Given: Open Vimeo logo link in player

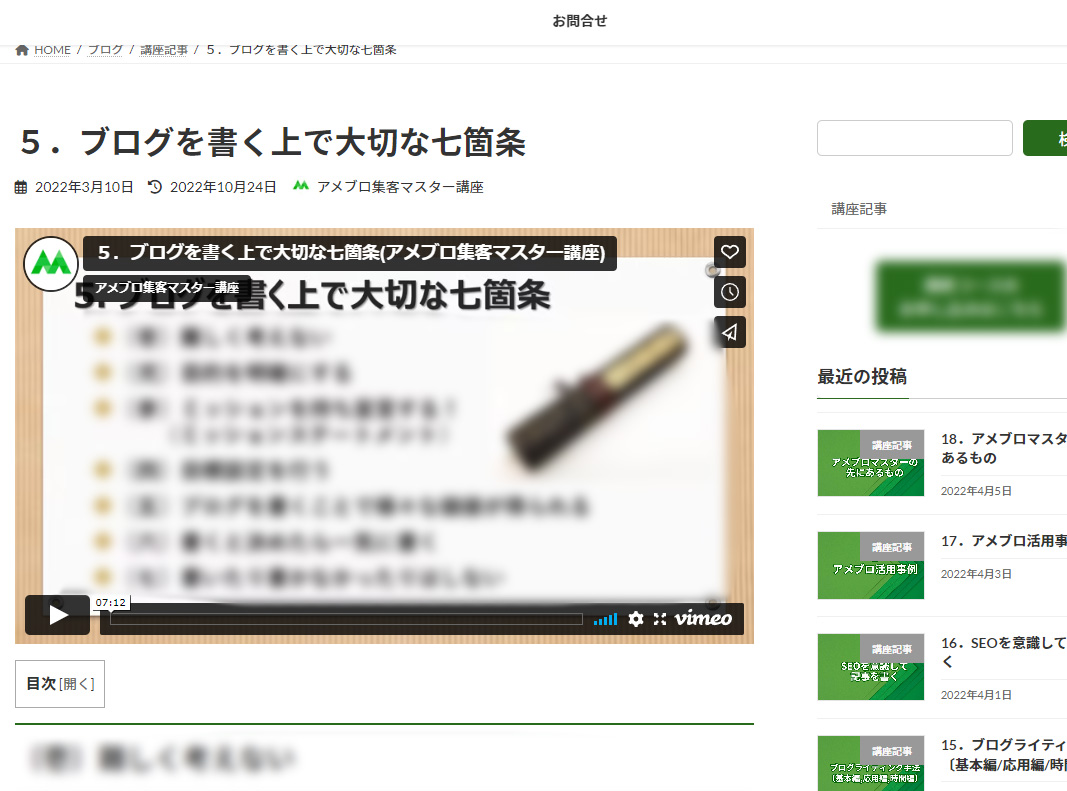Looking at the screenshot, I should pos(703,618).
